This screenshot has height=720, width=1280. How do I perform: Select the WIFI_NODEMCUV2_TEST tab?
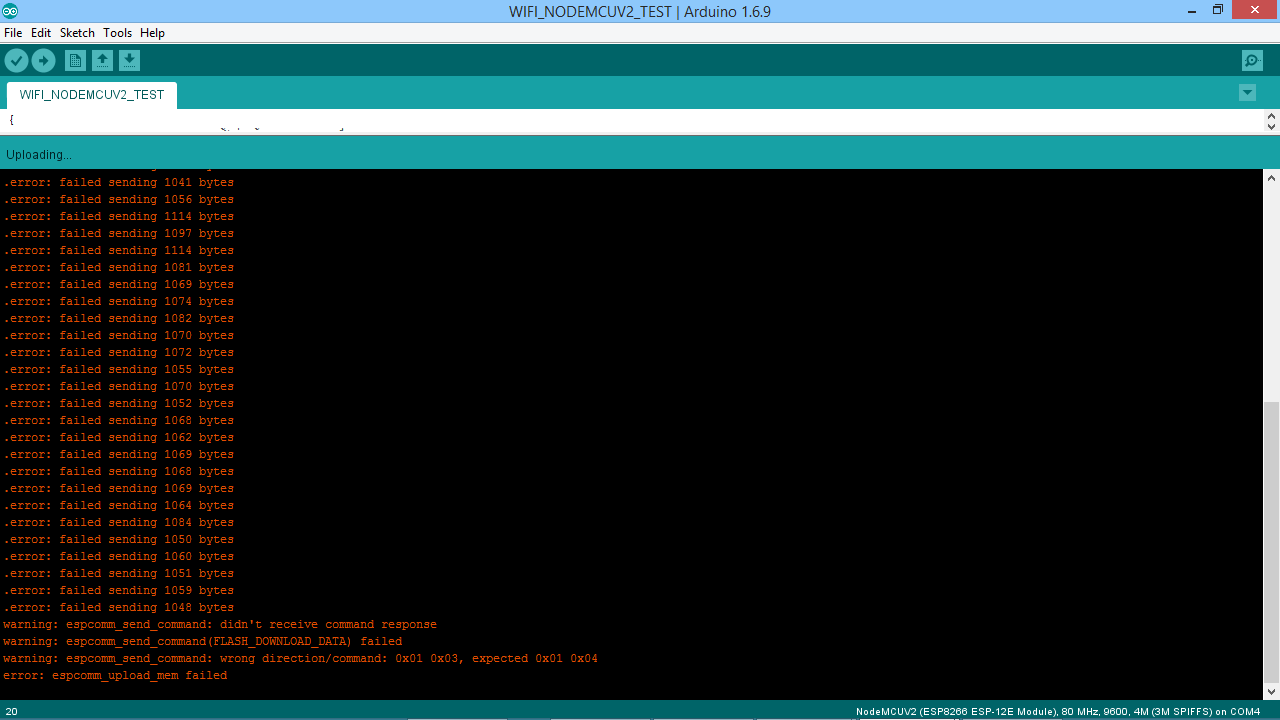(92, 95)
